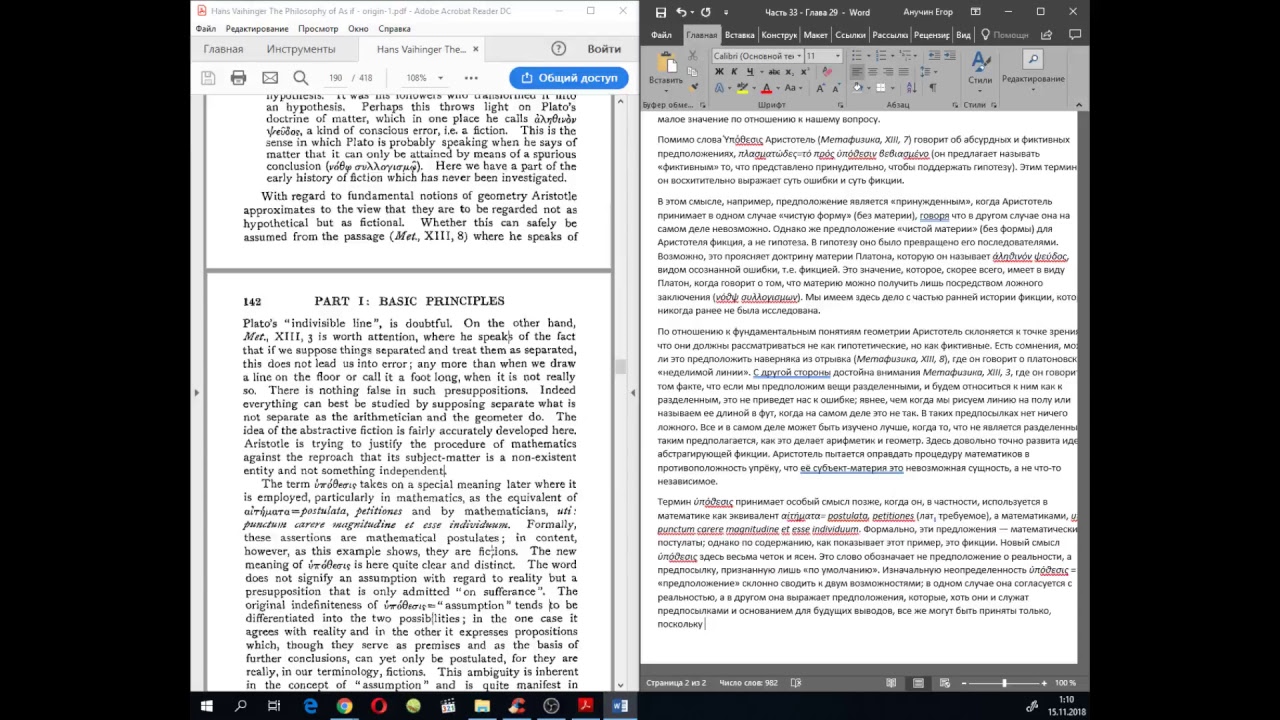This screenshot has height=720, width=1280.
Task: Copy selection icon in Word clipboard group
Action: click(692, 72)
